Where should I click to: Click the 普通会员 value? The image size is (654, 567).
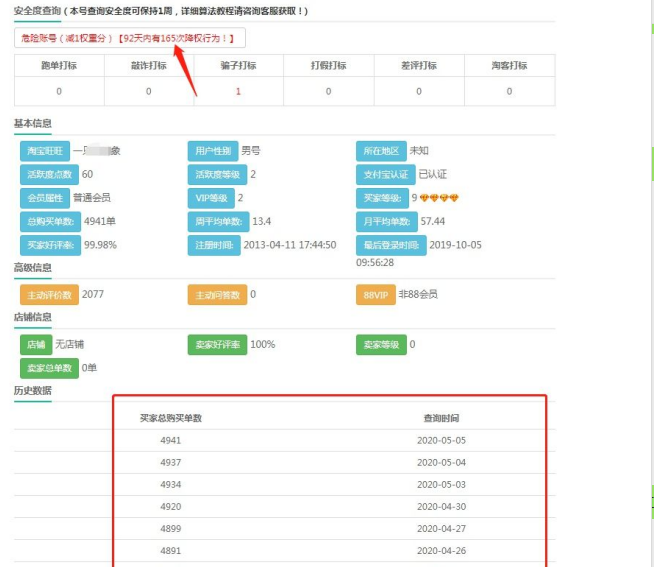point(92,198)
